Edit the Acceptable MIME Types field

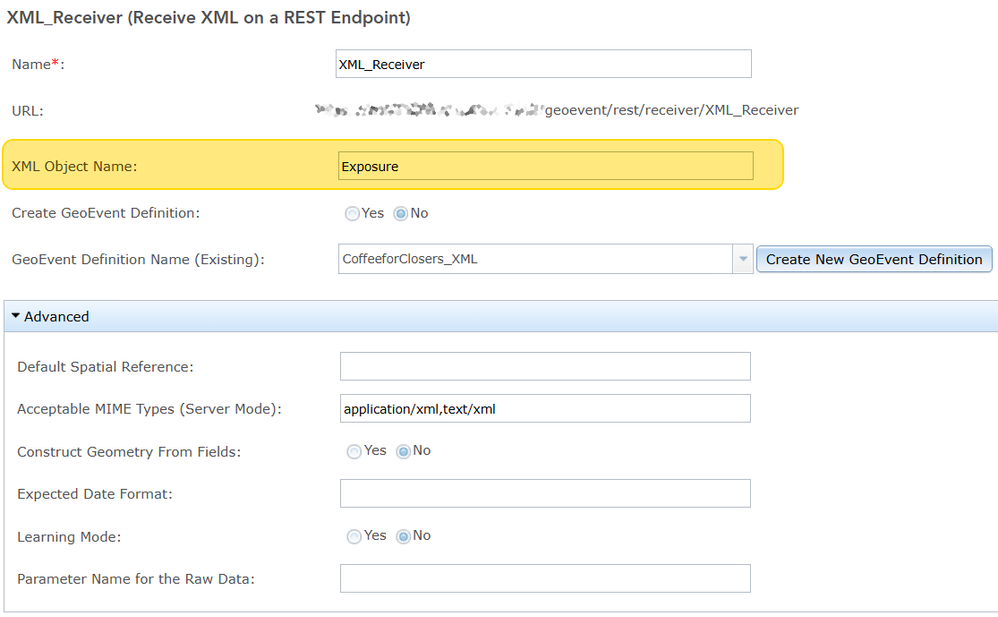545,409
